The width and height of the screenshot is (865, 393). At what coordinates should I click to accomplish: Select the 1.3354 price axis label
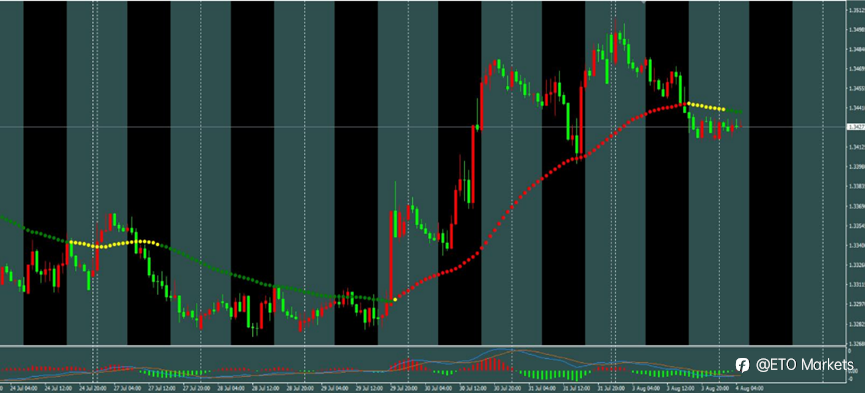tap(857, 226)
